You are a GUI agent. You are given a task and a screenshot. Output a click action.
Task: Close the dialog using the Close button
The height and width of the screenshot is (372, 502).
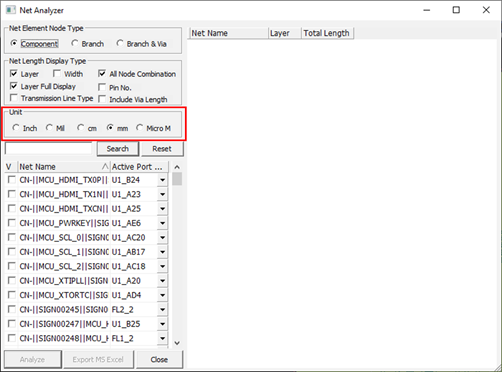[x=159, y=359]
